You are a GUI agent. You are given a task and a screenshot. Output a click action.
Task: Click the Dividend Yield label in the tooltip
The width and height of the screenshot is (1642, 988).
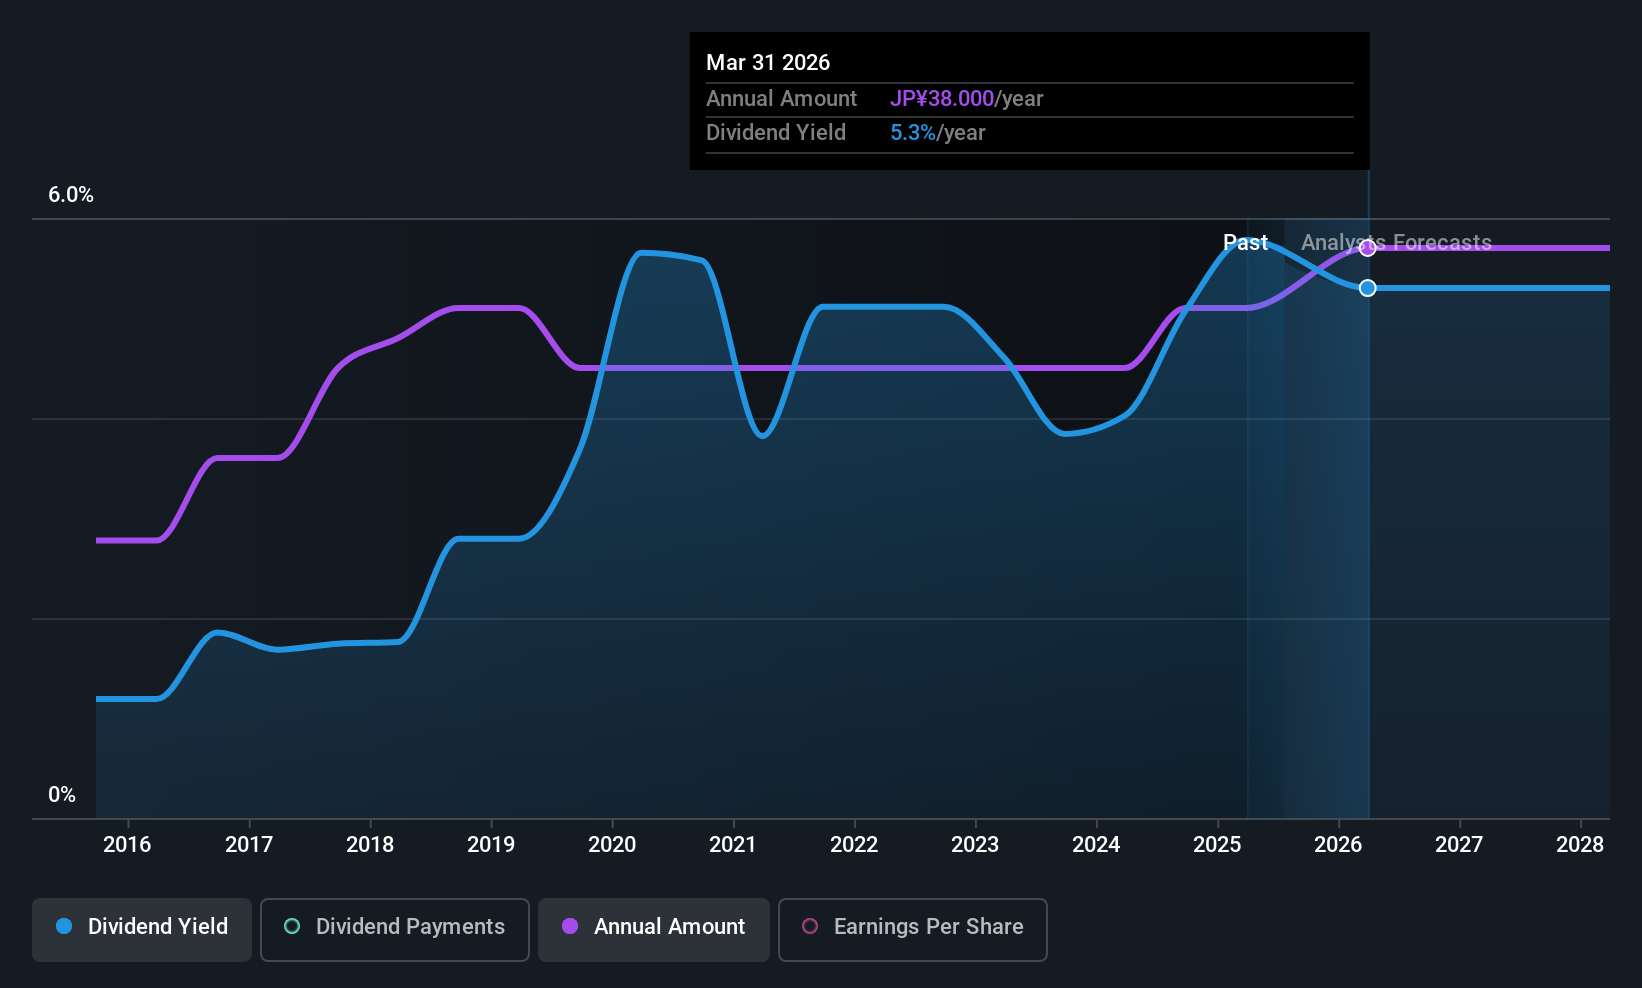pyautogui.click(x=776, y=133)
